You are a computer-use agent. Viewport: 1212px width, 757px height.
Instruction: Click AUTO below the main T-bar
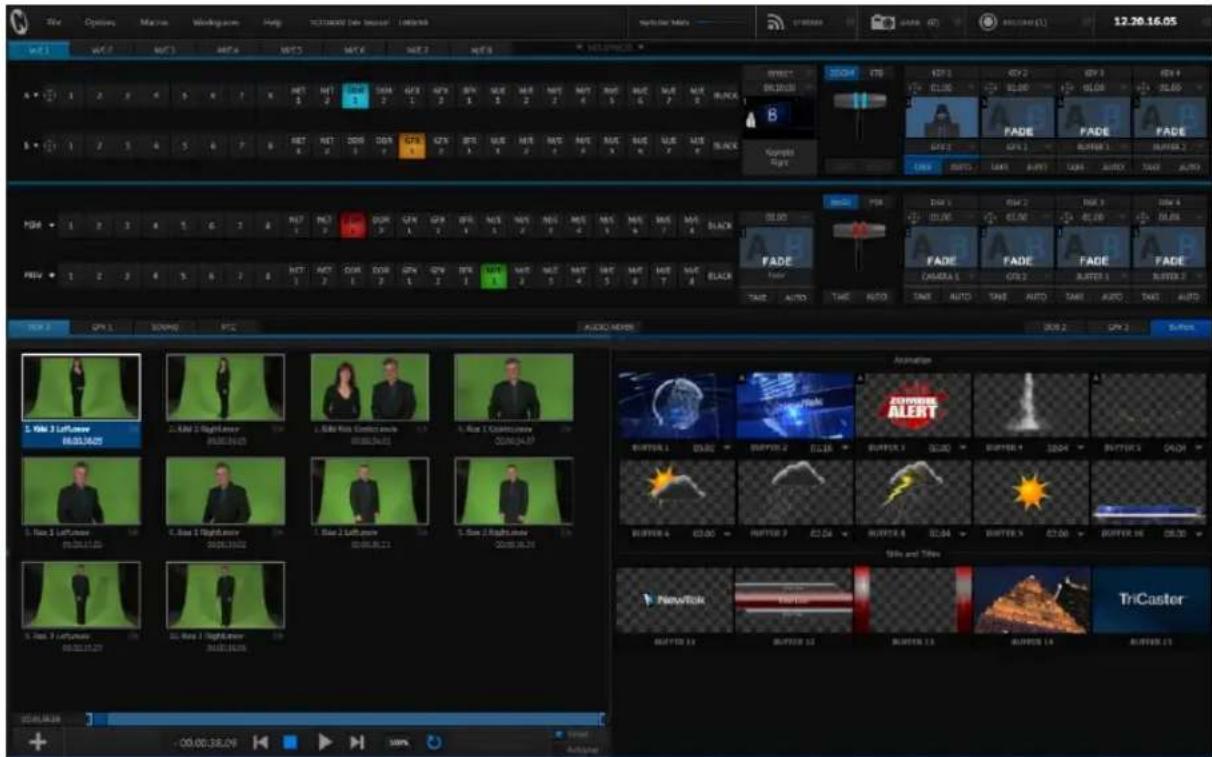pyautogui.click(x=875, y=297)
